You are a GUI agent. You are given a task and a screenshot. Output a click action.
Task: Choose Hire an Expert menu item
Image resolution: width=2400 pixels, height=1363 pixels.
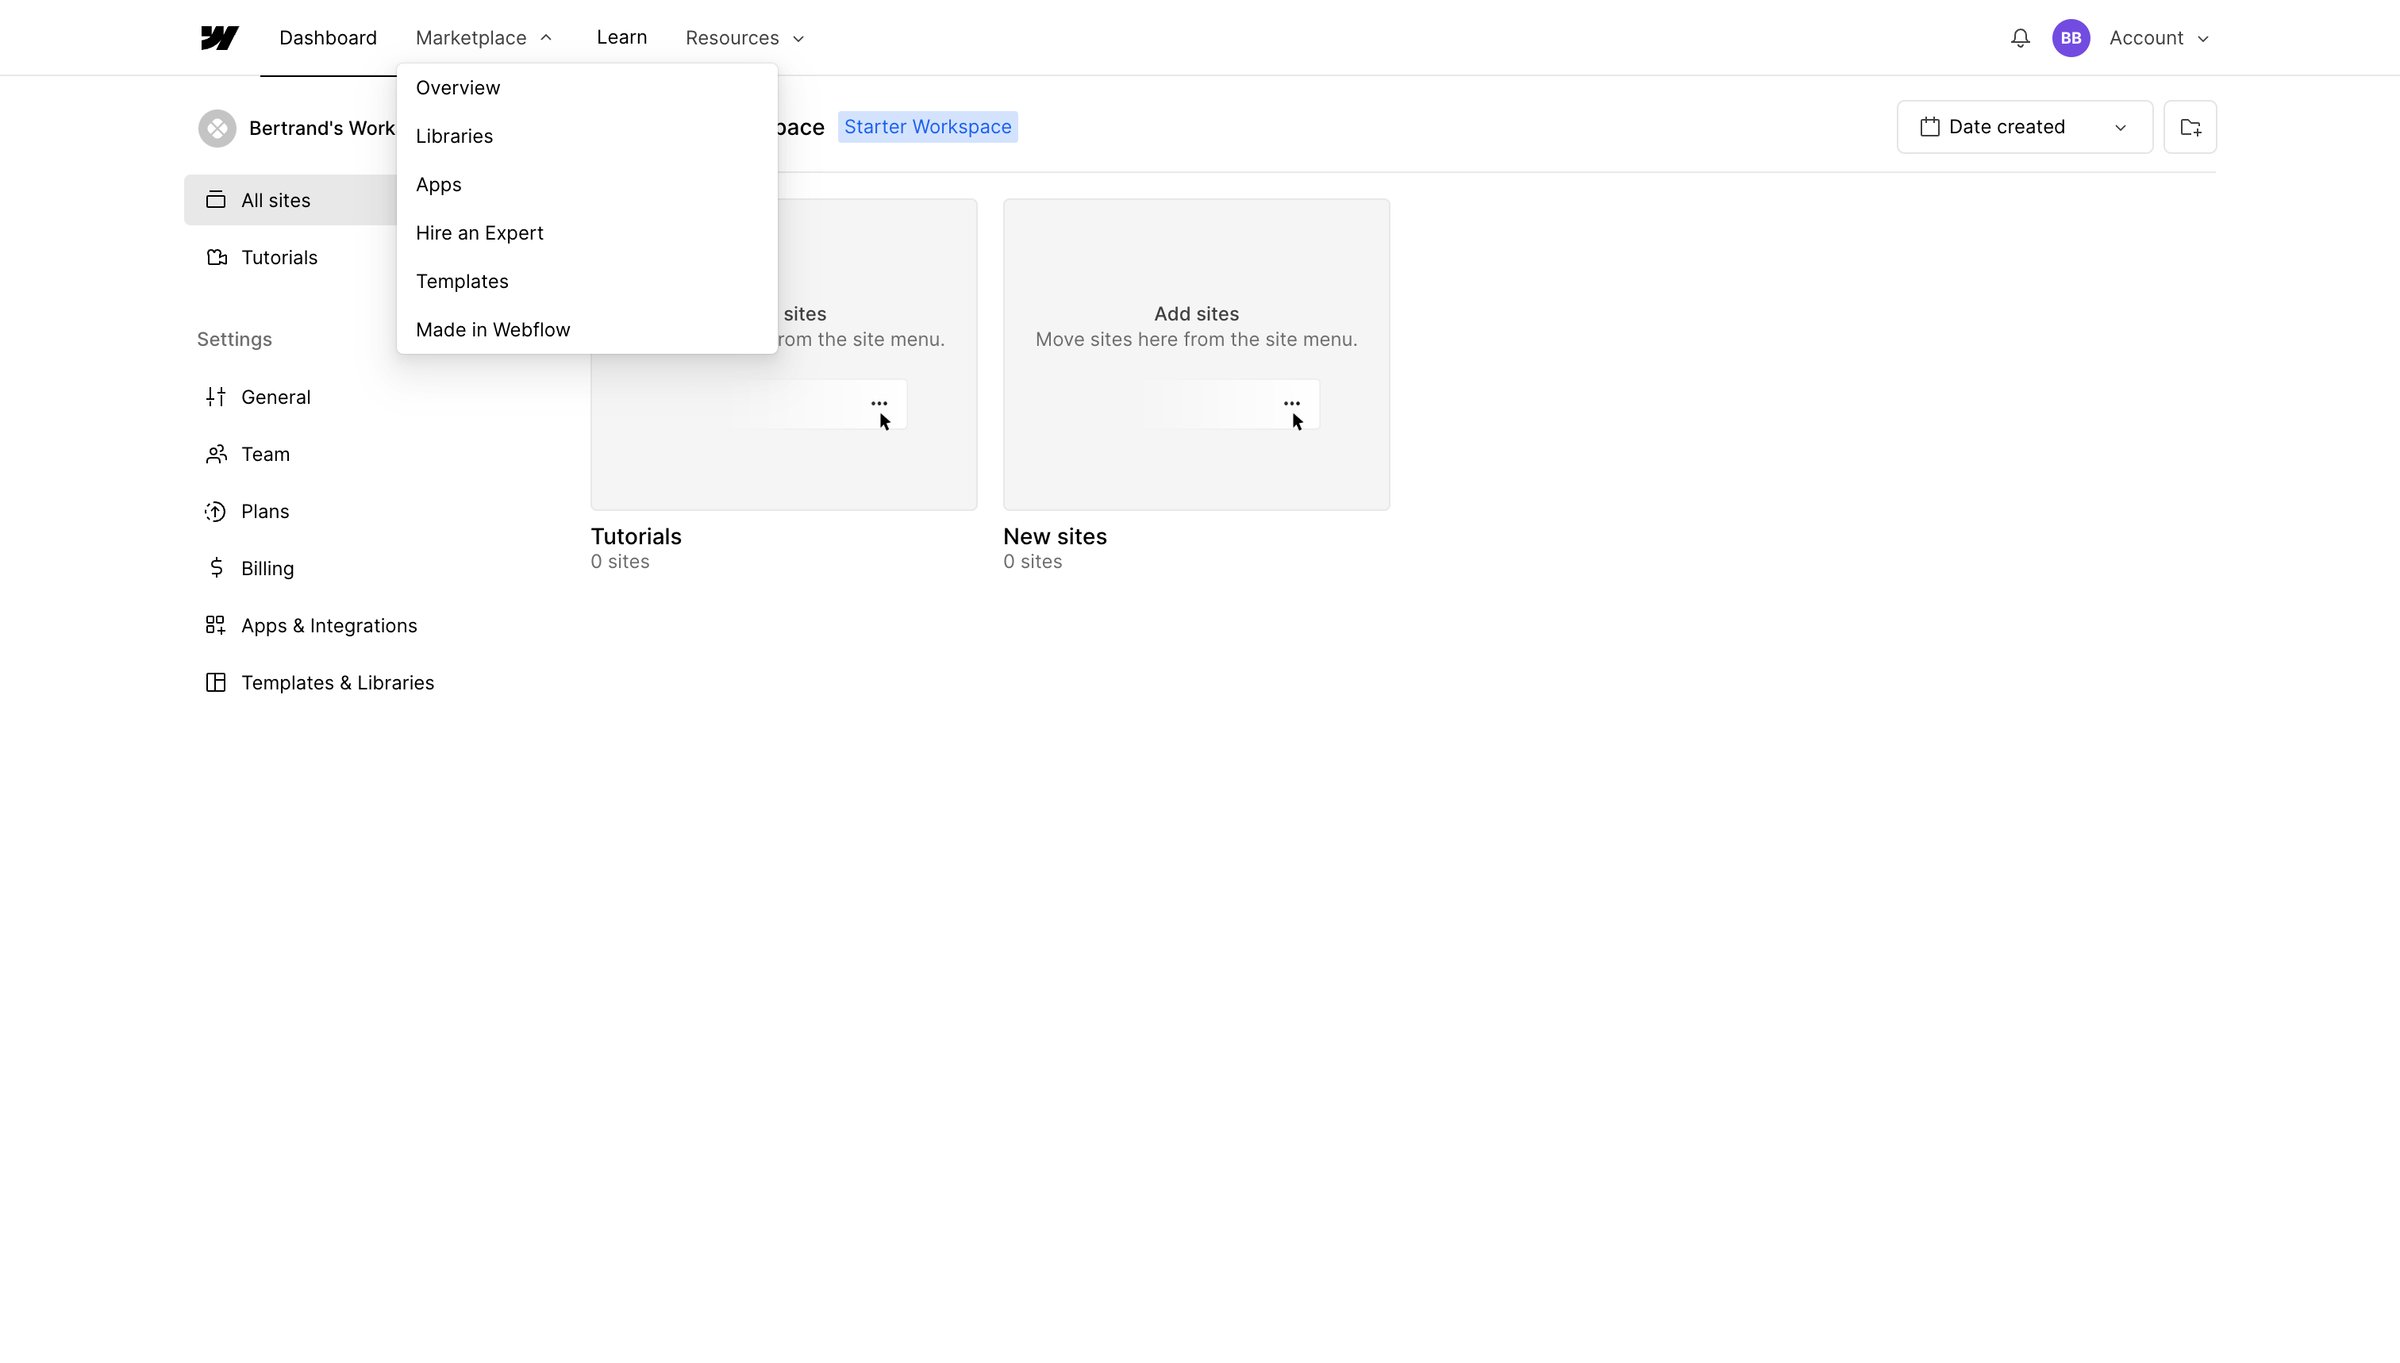click(587, 233)
